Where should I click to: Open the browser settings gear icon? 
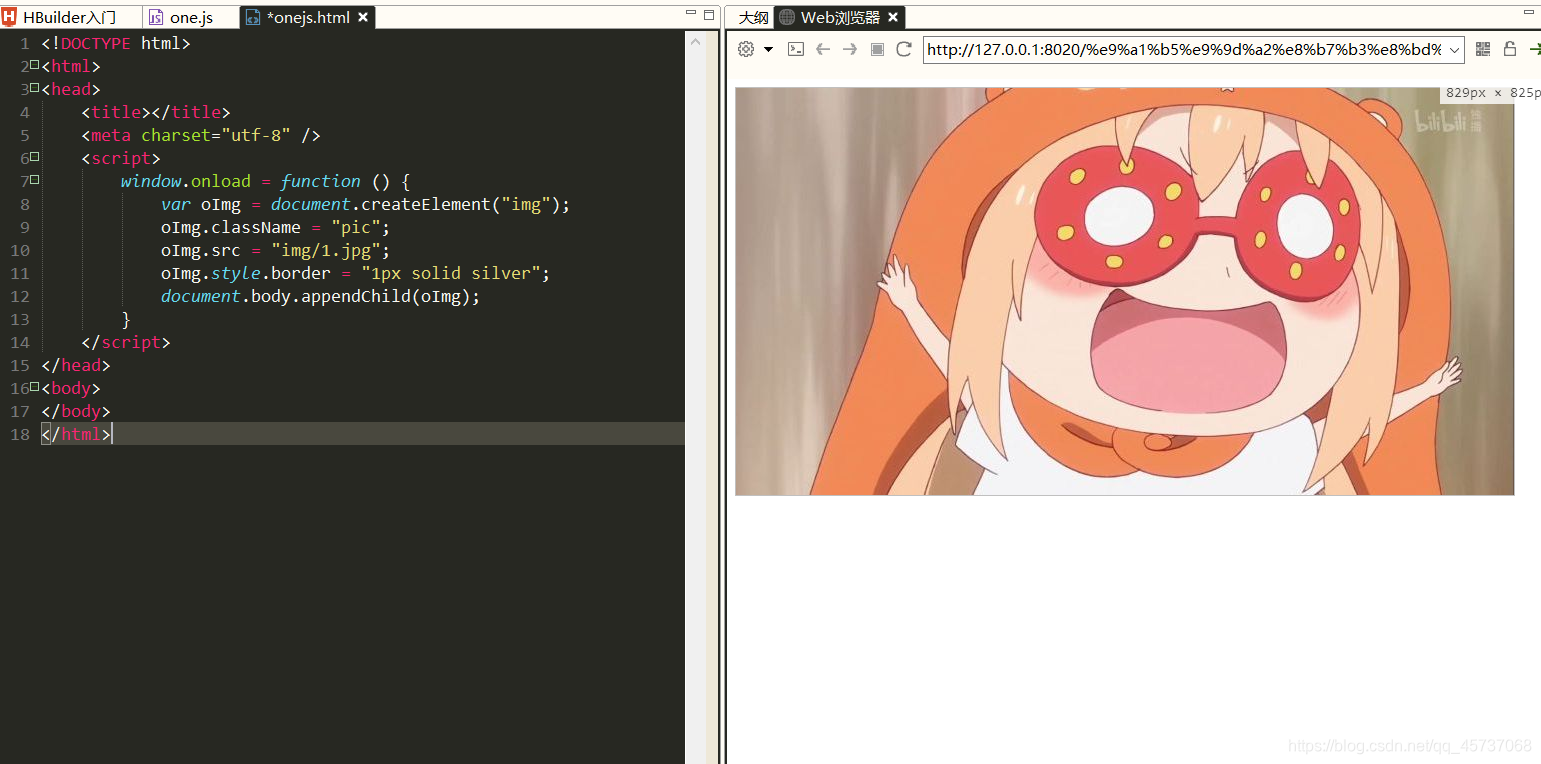click(746, 49)
